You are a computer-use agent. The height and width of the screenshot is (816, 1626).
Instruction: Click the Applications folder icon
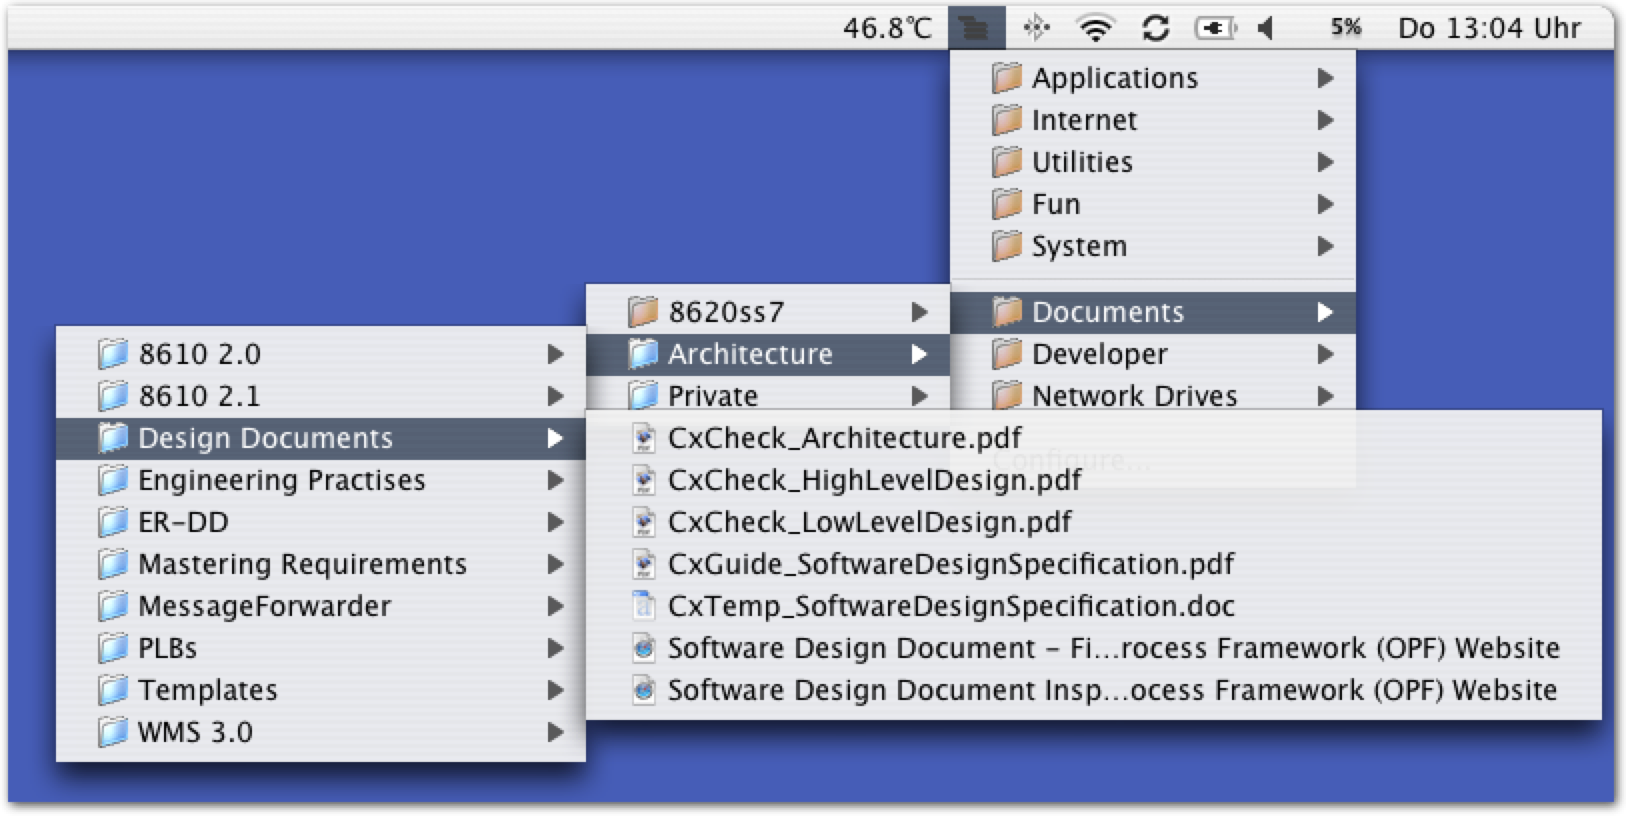[x=1007, y=78]
